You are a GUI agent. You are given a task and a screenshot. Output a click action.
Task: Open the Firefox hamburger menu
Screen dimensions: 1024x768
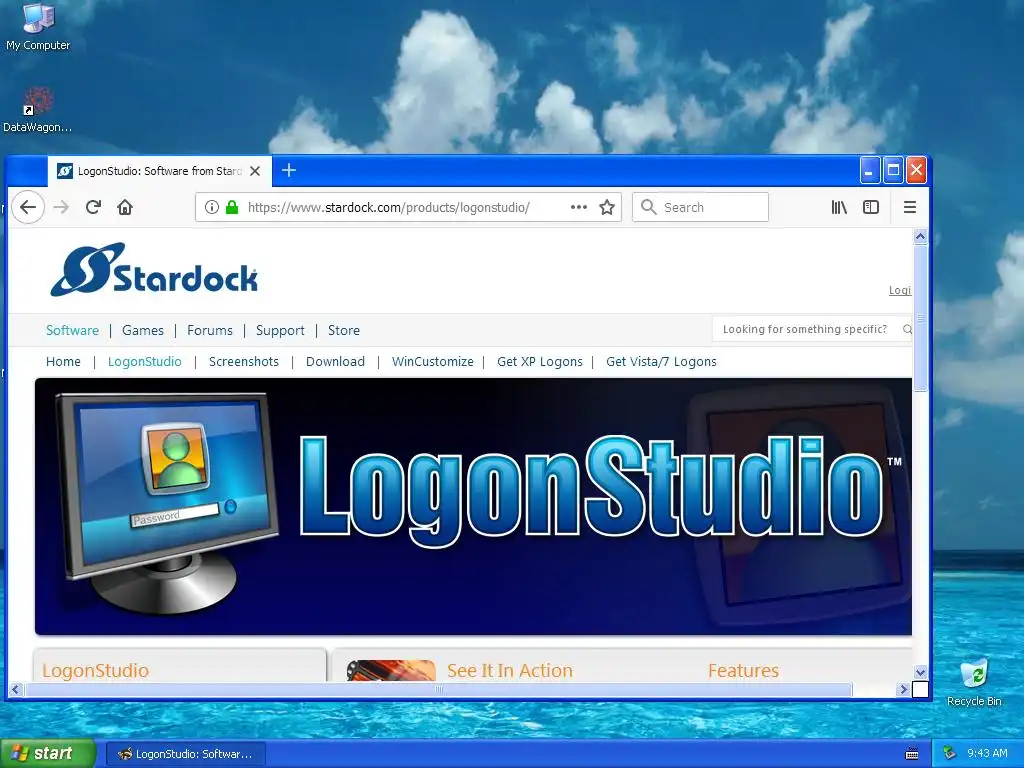click(x=909, y=208)
